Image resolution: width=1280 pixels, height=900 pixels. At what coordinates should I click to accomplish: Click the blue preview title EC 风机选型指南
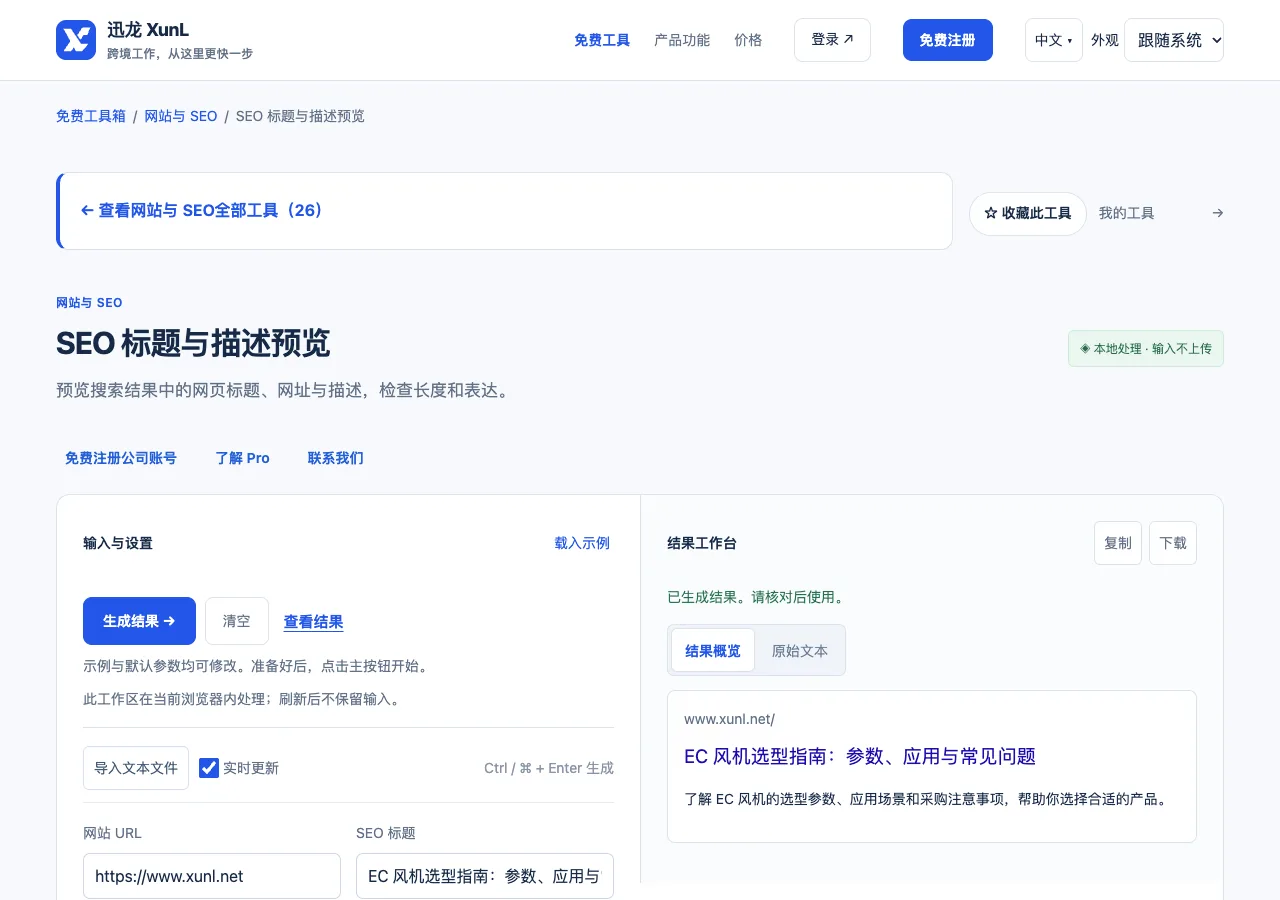pyautogui.click(x=860, y=756)
